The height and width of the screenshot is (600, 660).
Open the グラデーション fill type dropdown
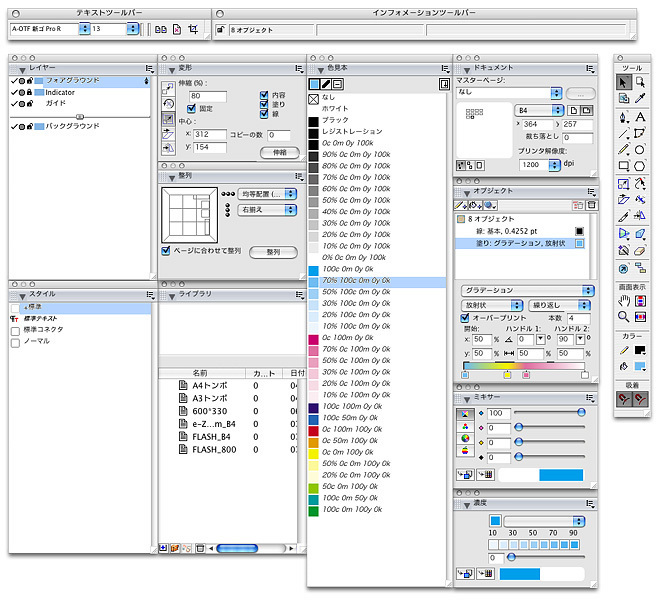point(528,291)
